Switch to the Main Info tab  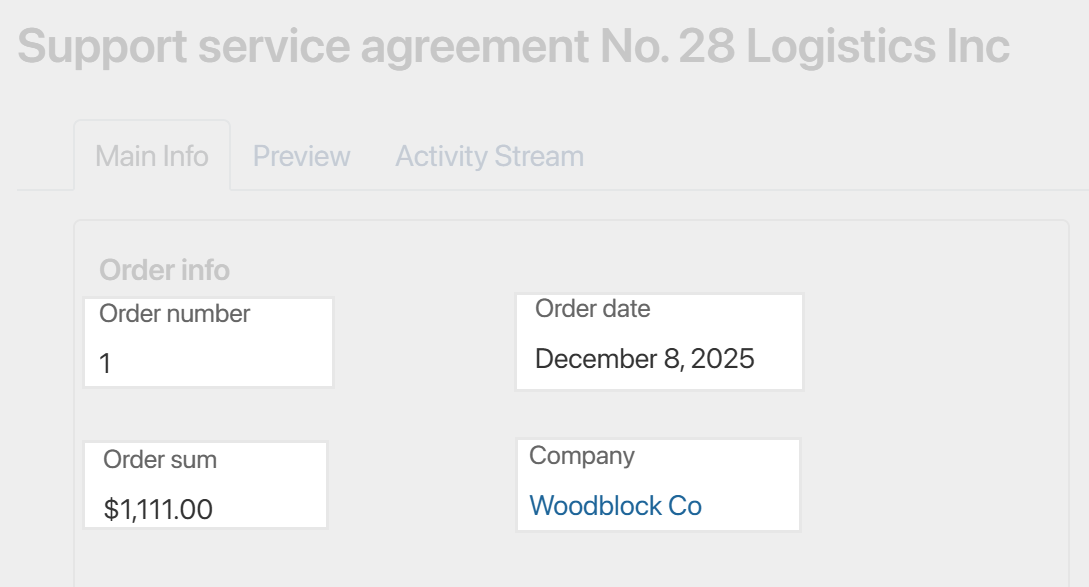point(152,157)
